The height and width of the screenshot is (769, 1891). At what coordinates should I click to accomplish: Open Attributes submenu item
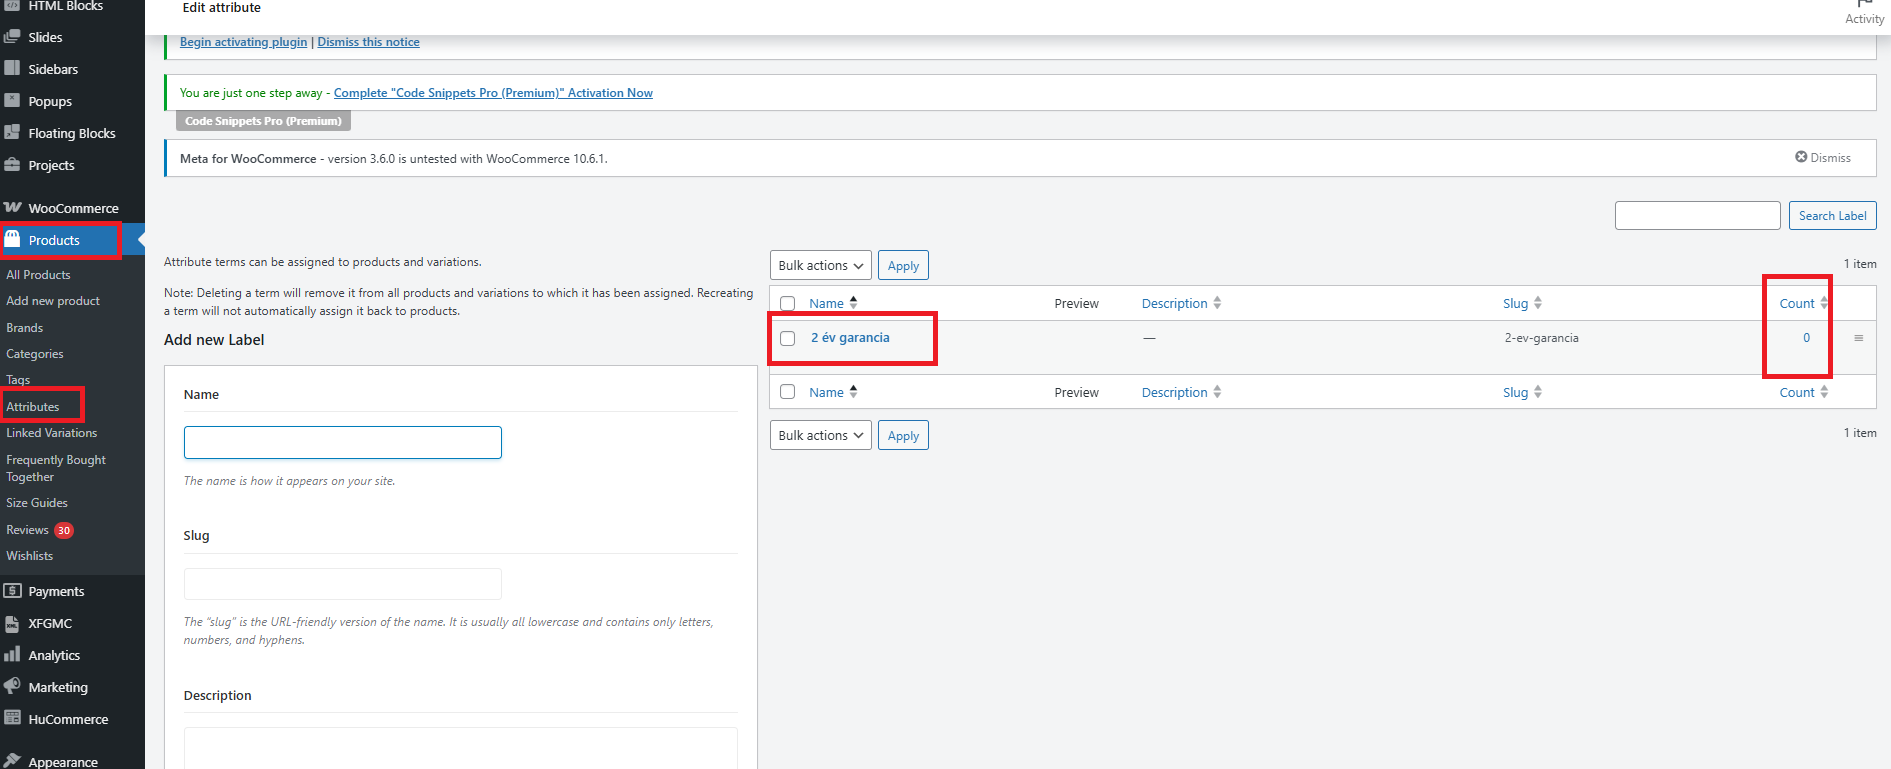[33, 407]
